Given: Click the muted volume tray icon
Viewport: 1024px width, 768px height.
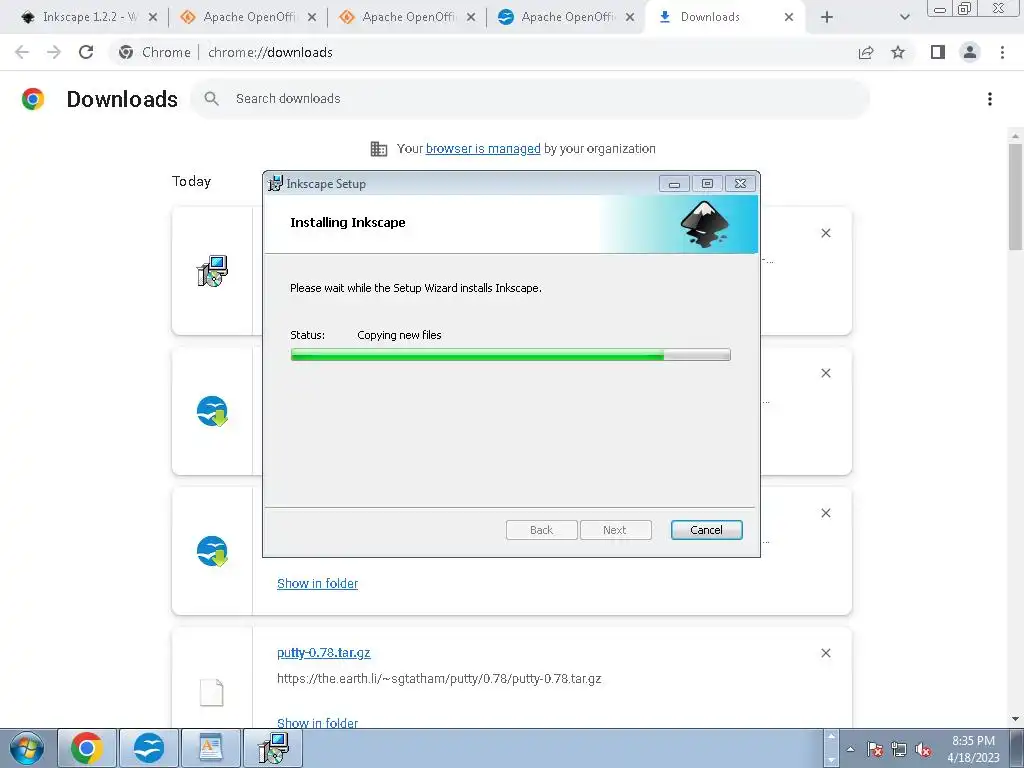Looking at the screenshot, I should point(923,749).
